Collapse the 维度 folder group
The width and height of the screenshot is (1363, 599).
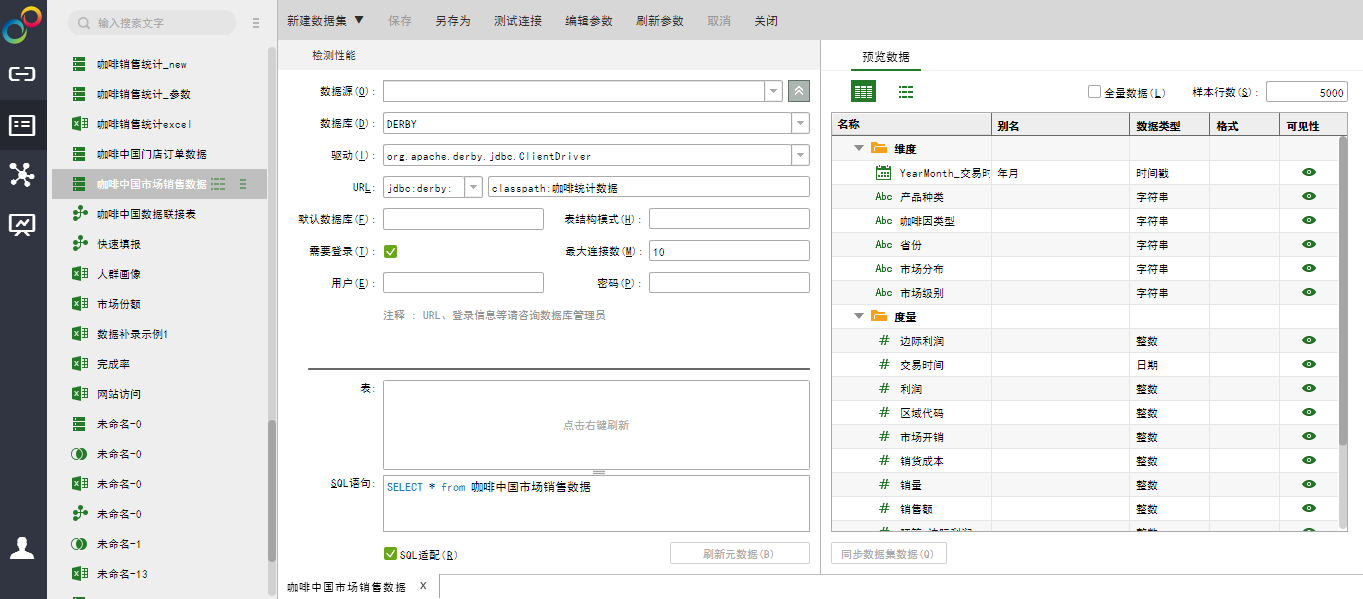[x=858, y=149]
